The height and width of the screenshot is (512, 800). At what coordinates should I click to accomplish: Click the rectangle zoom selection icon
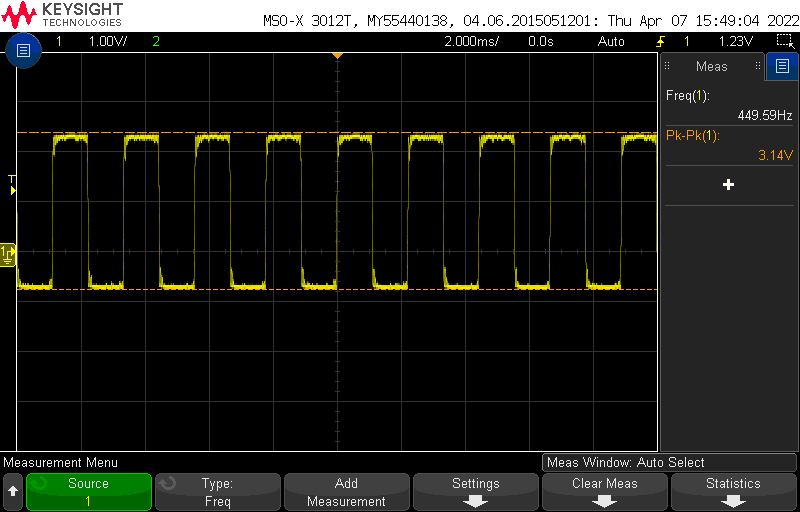click(785, 41)
